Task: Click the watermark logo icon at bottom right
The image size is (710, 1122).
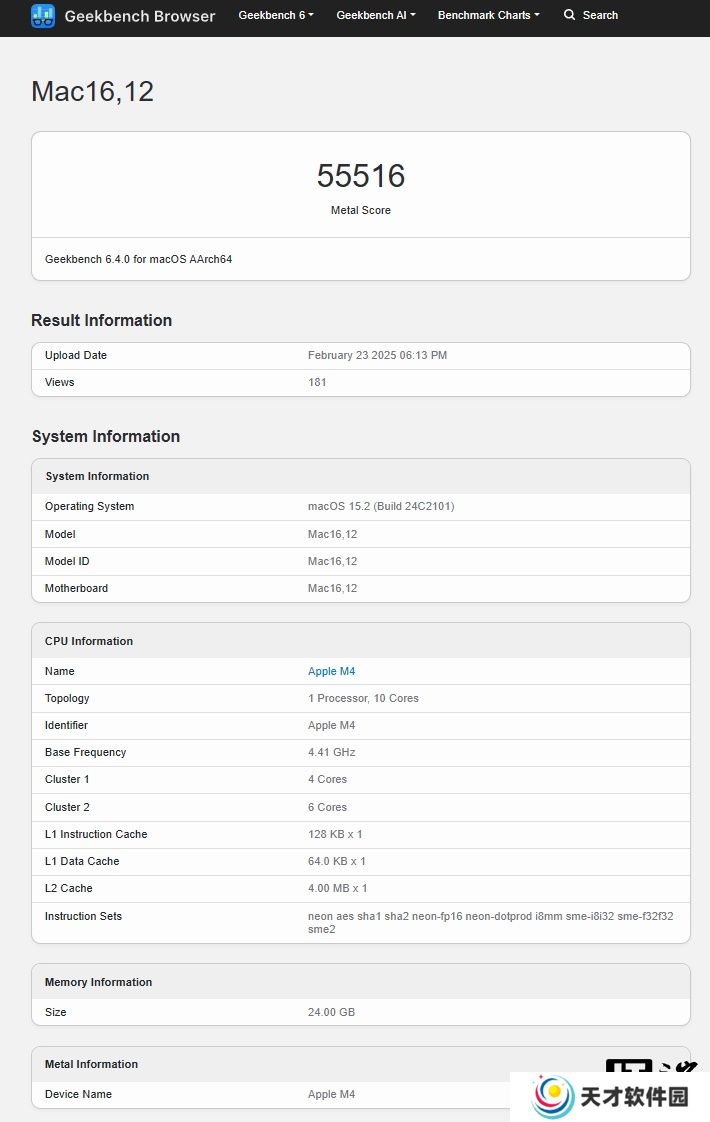Action: tap(553, 1096)
